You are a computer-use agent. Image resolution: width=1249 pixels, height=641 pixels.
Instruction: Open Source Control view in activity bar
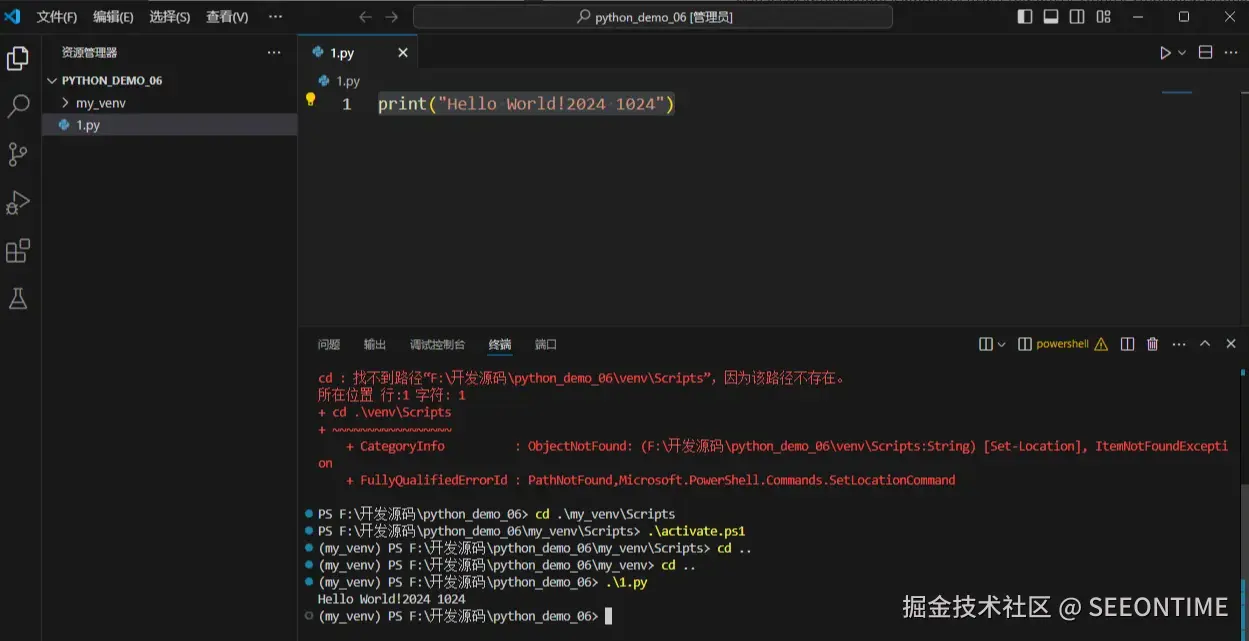click(18, 155)
